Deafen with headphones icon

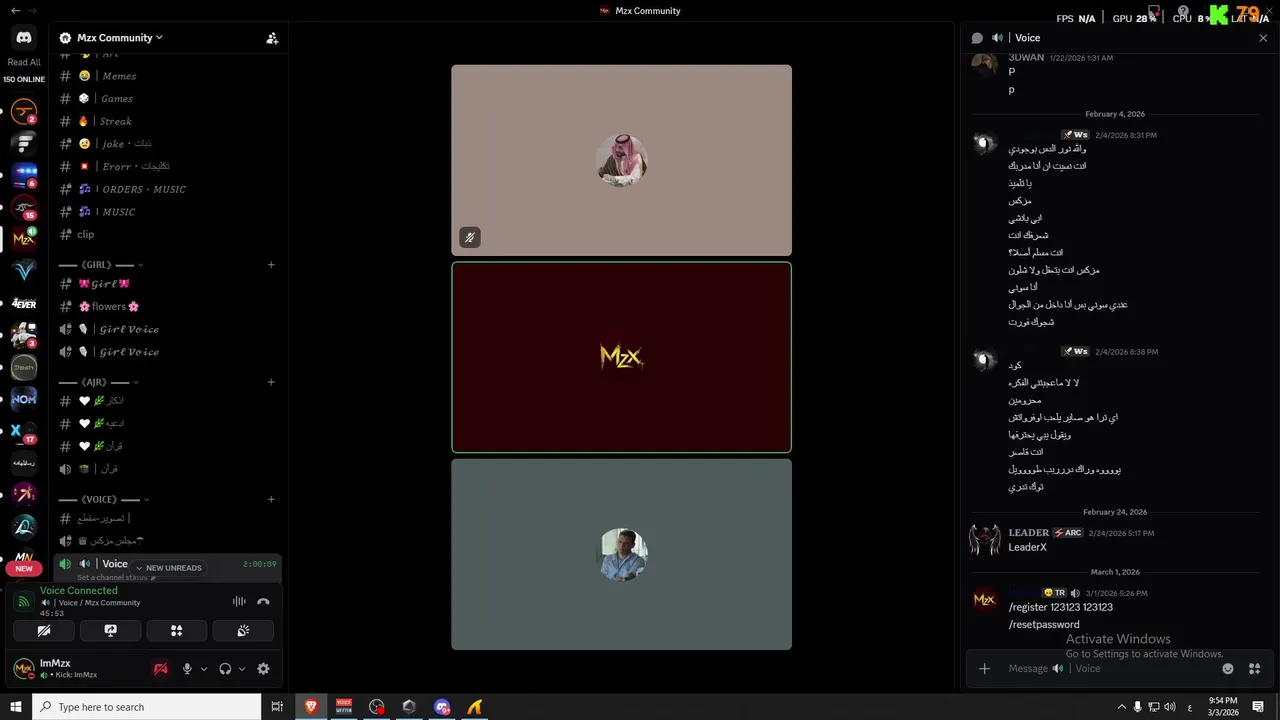[226, 669]
